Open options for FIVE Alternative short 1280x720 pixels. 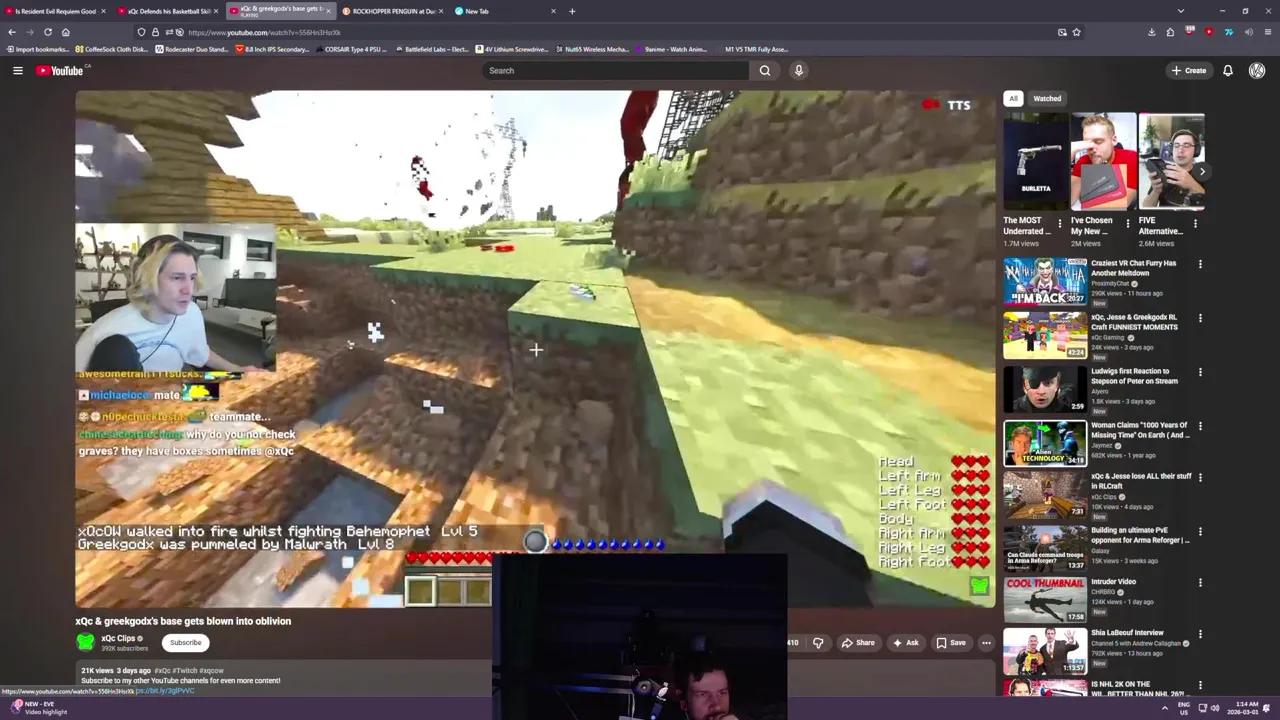[x=1195, y=224]
